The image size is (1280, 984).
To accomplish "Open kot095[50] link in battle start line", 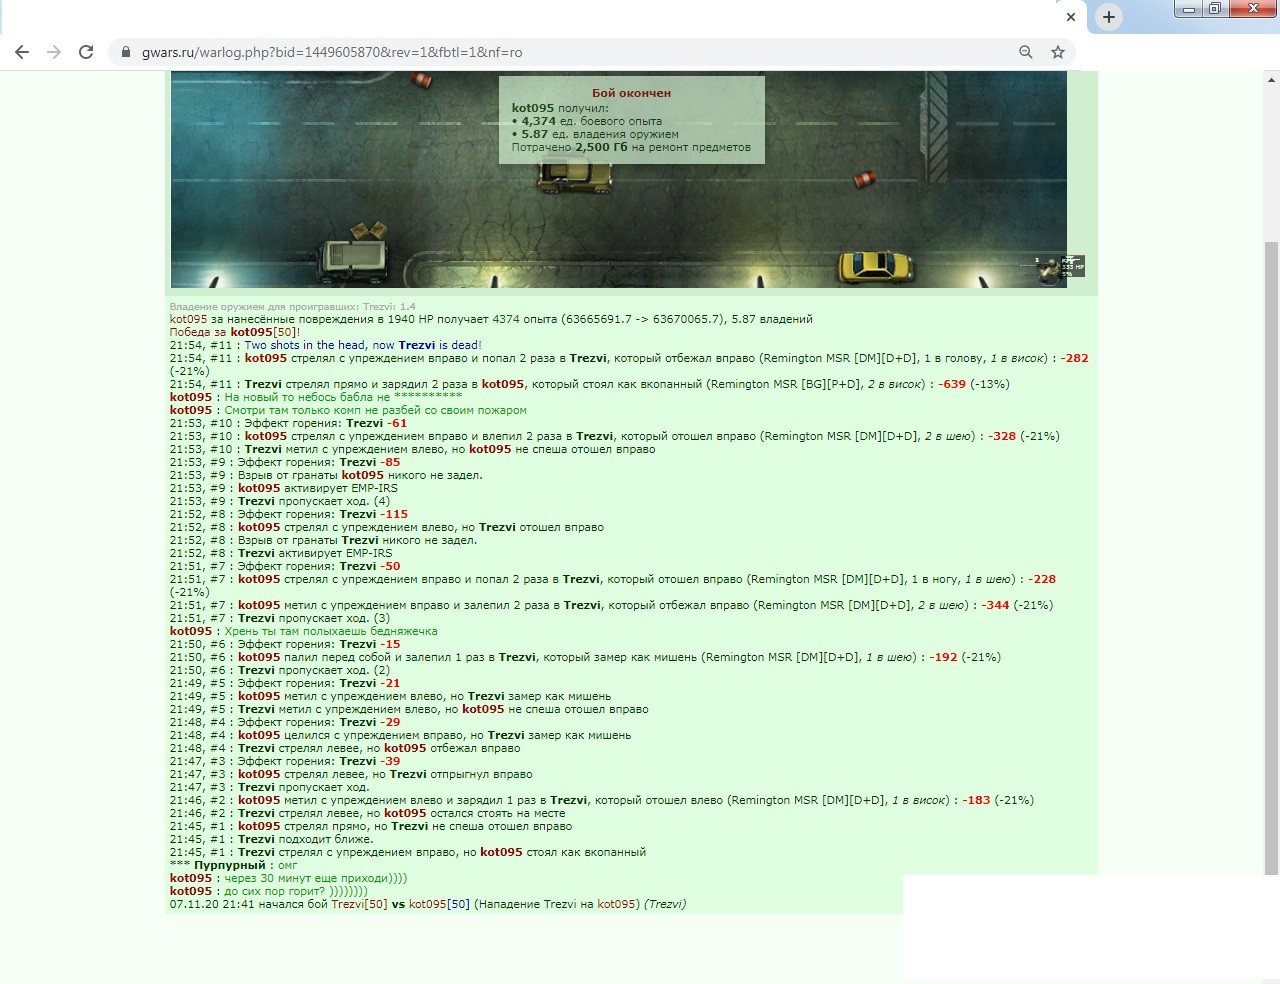I will (x=439, y=905).
